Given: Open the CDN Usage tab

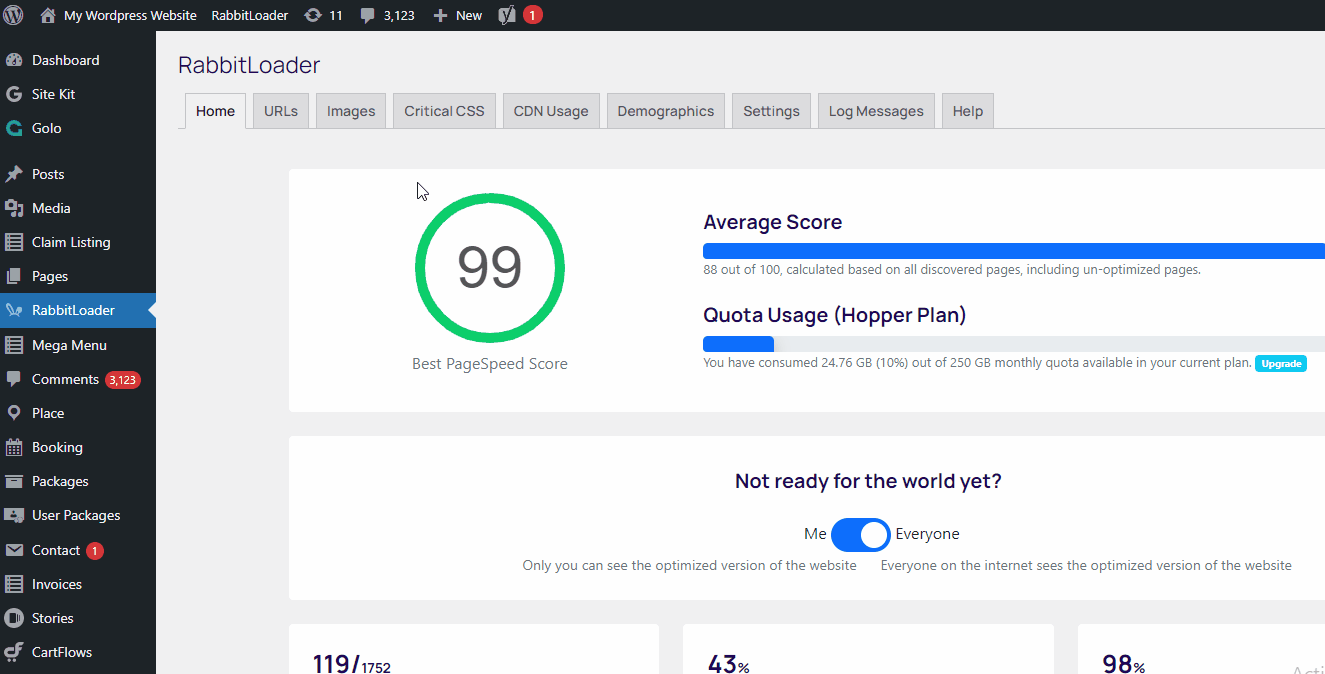Looking at the screenshot, I should pyautogui.click(x=551, y=111).
